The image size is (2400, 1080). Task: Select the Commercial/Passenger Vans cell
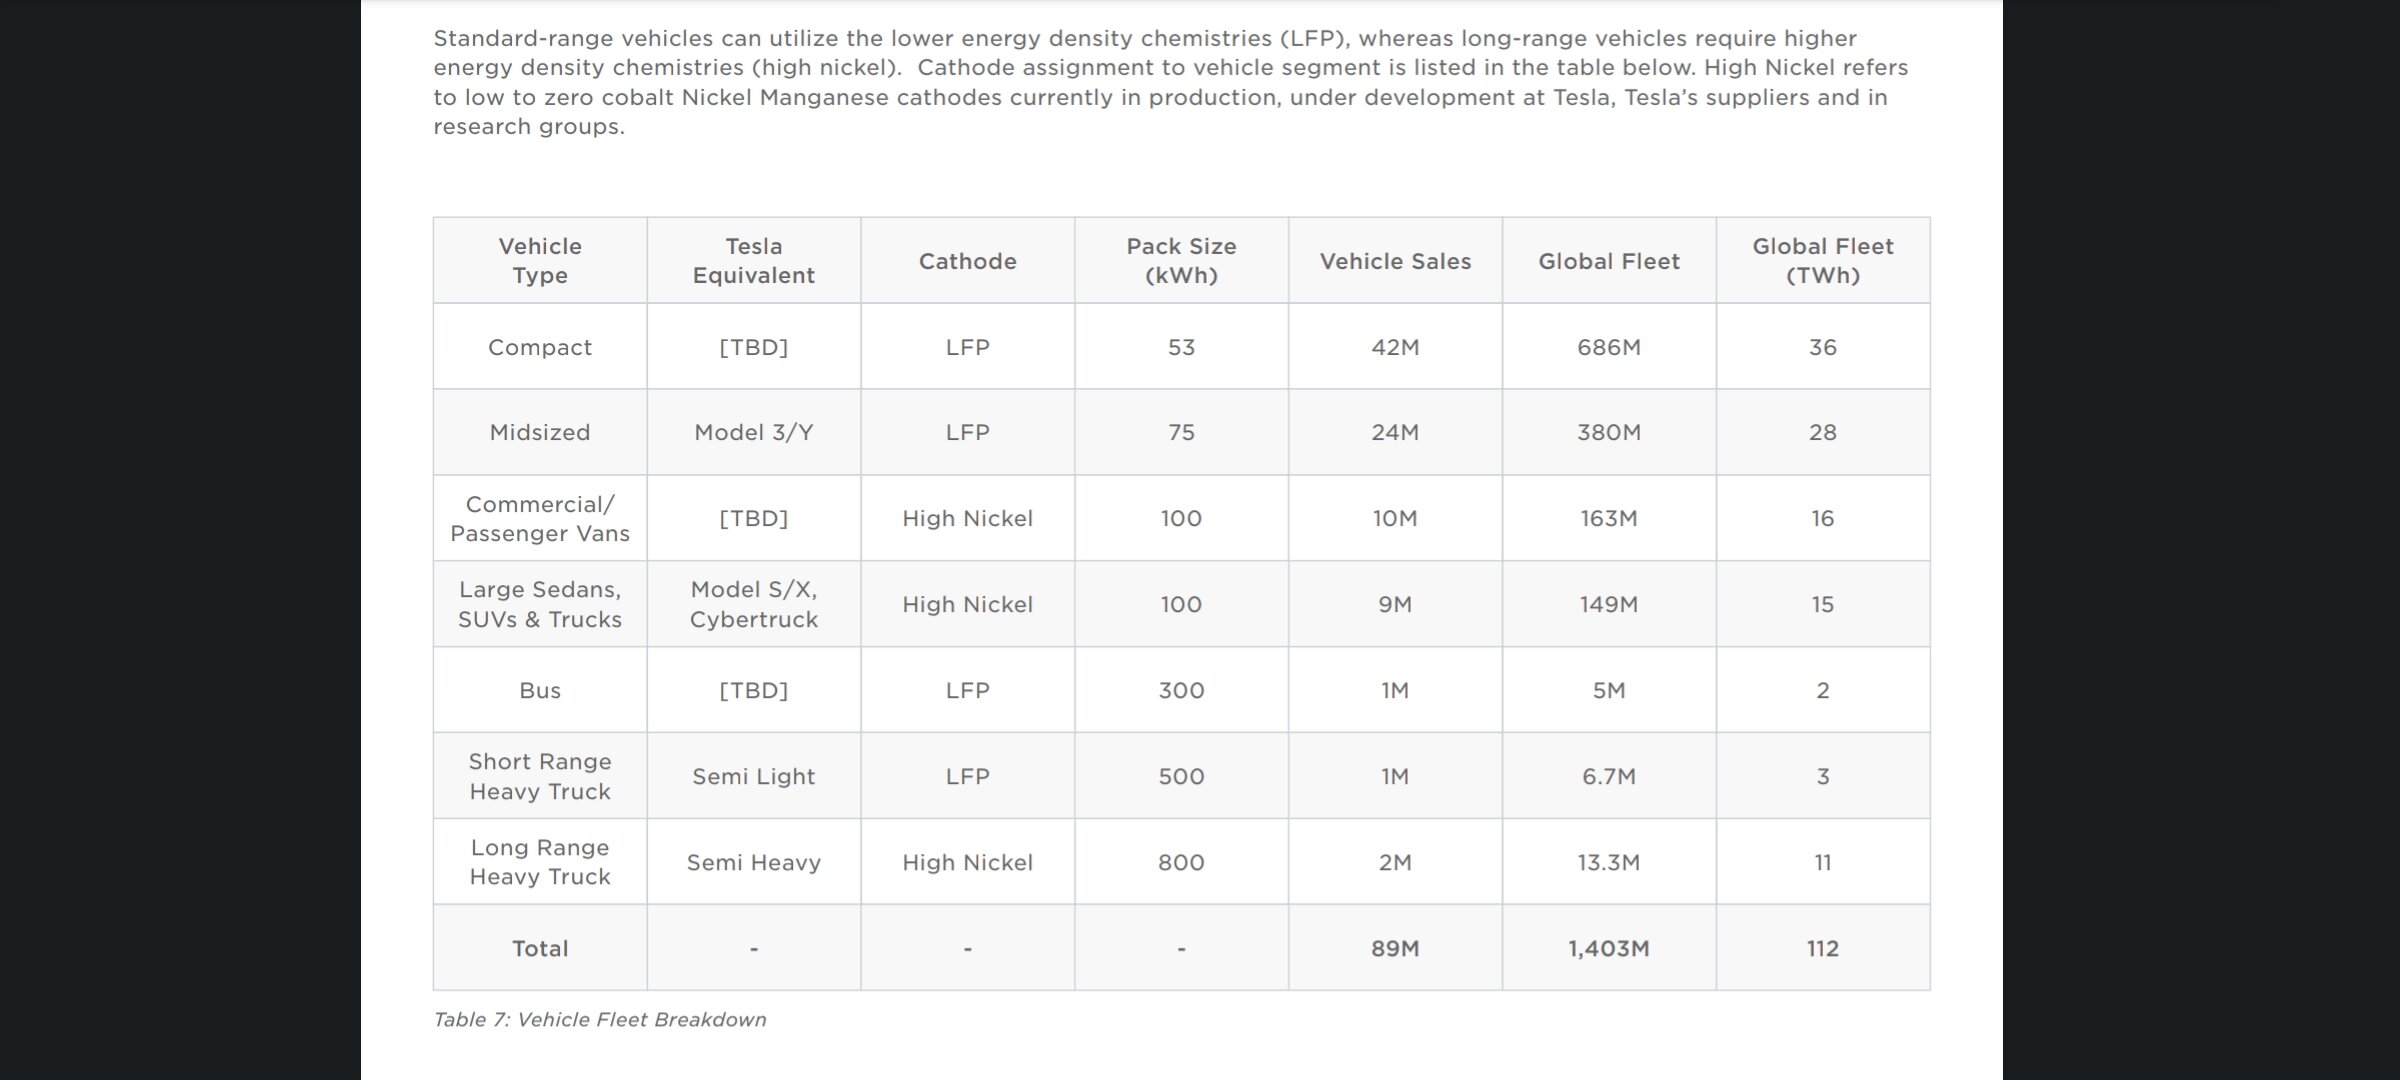pos(540,519)
